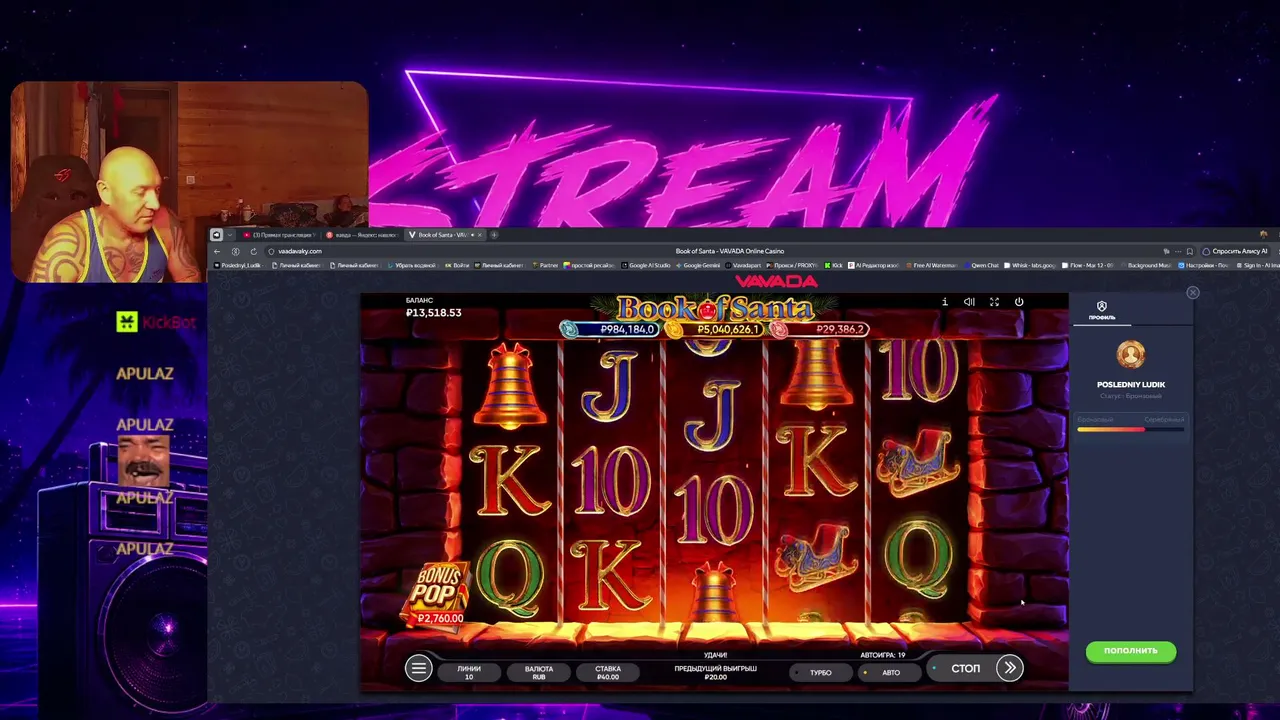Screen dimensions: 1280x720
Task: Click the Предыдущий выигрыш ₽20.00 text
Action: (715, 672)
